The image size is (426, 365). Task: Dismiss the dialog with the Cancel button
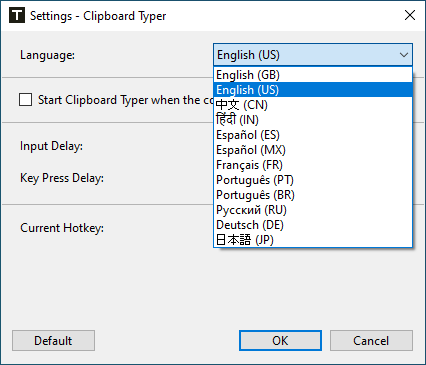[x=371, y=341]
